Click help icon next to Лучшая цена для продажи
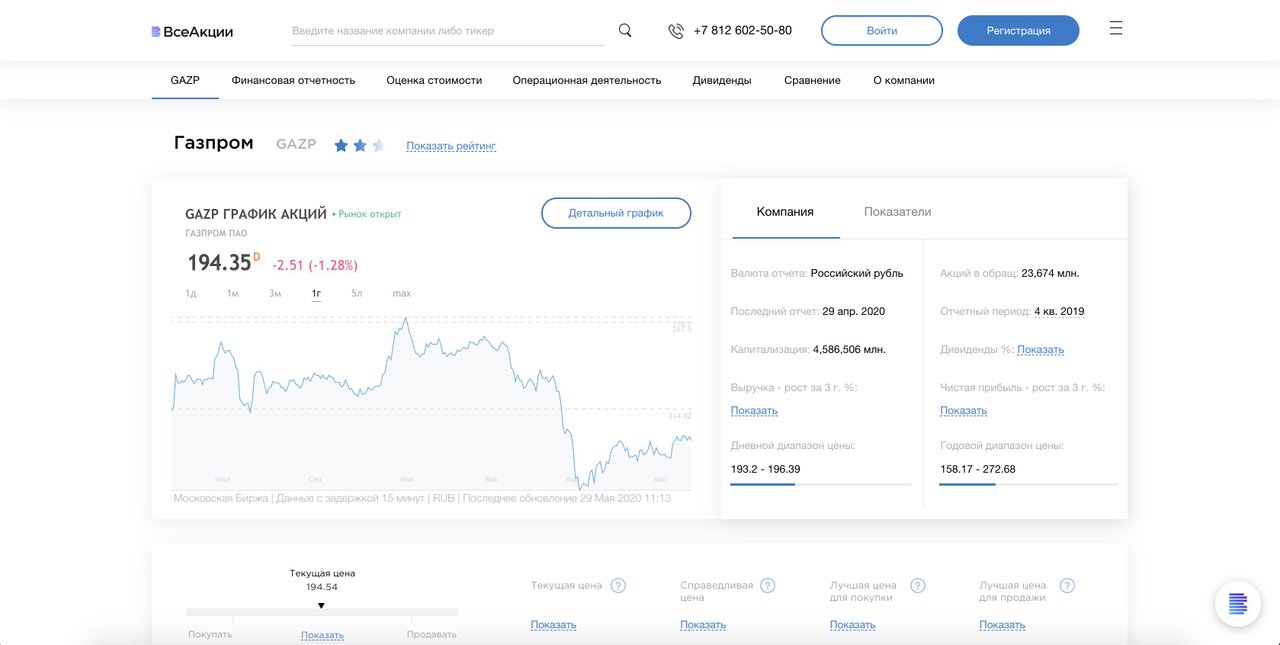 coord(1067,585)
